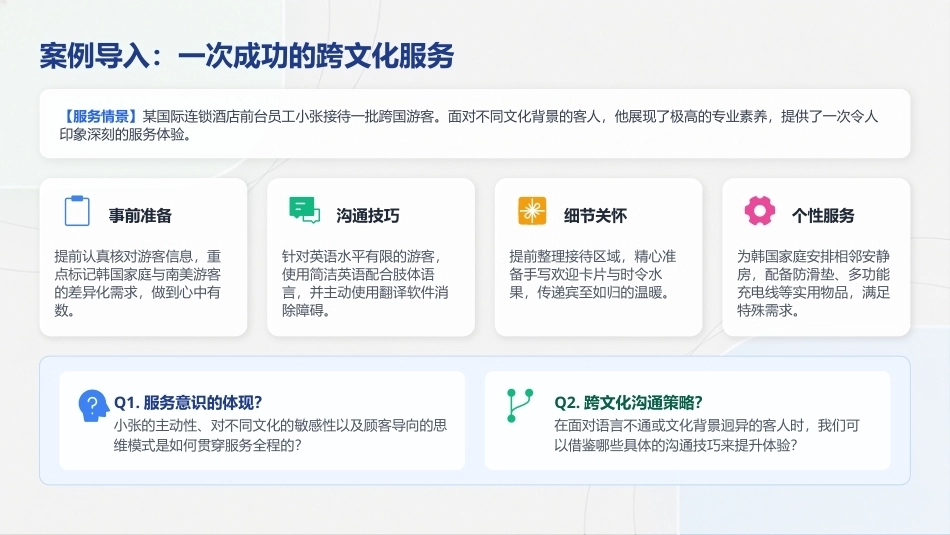This screenshot has width=950, height=535.
Task: Click the paragraph starting 提前整理接待区域
Action: pyautogui.click(x=593, y=274)
